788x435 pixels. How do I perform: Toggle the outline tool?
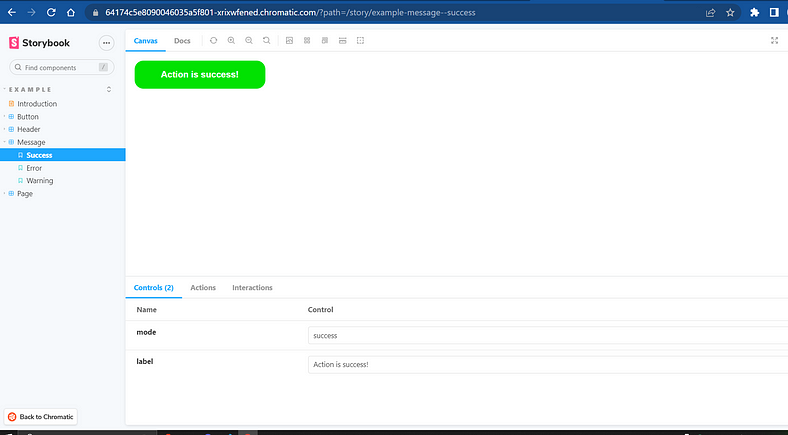coord(360,41)
